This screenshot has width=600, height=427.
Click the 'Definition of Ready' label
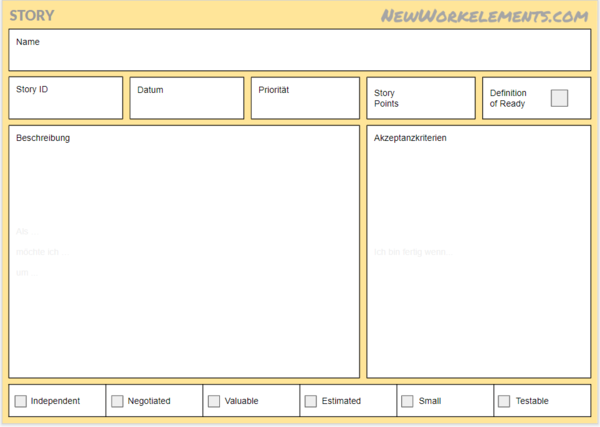[x=508, y=98]
